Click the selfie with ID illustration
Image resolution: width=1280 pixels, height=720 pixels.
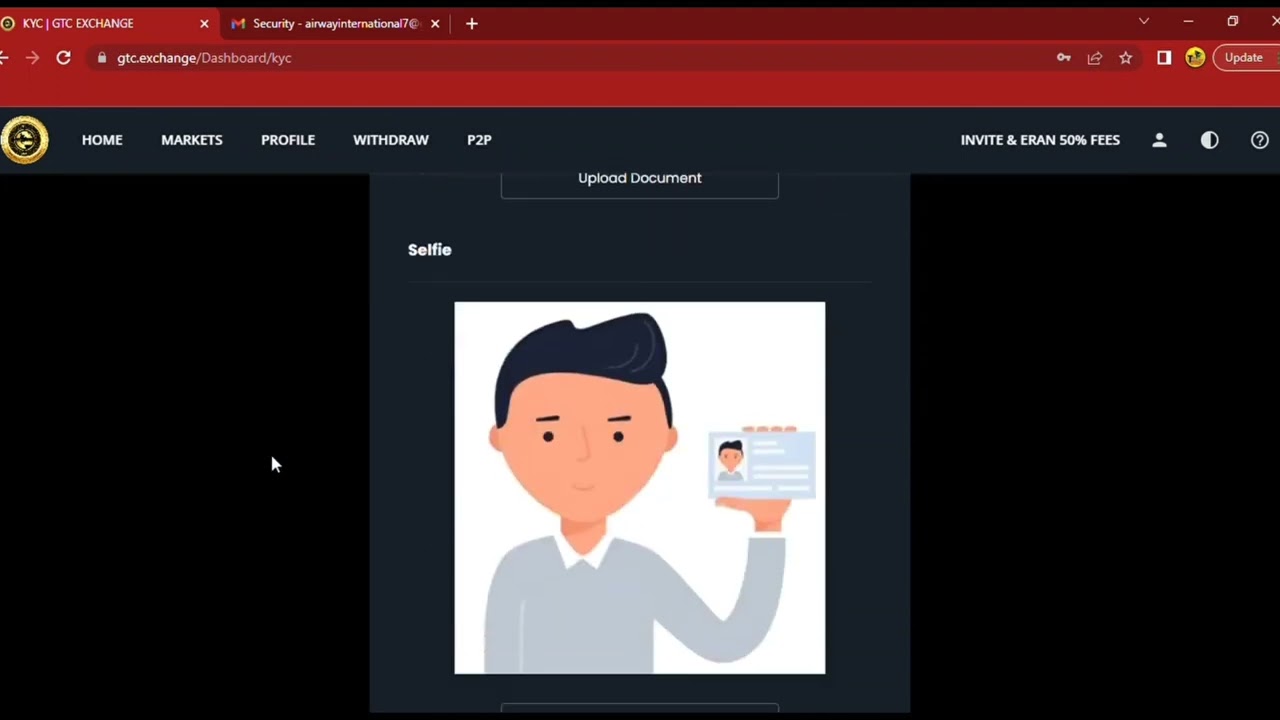point(640,488)
